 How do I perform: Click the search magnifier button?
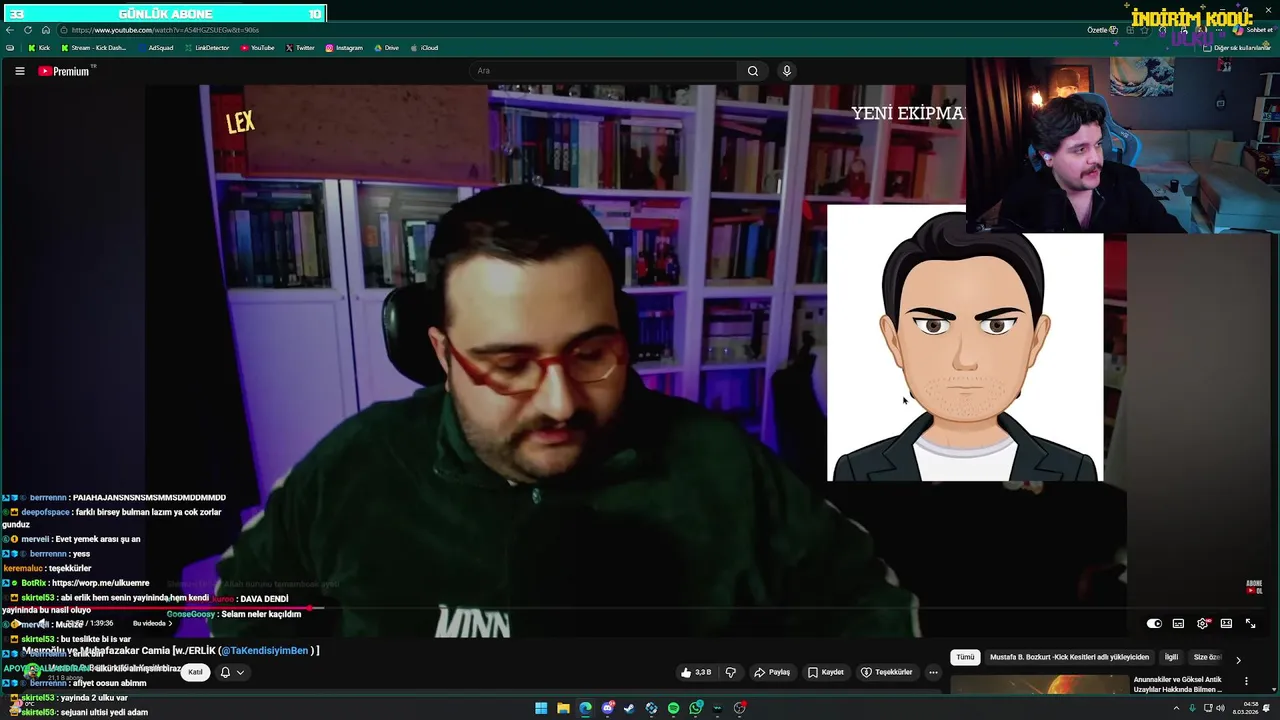pyautogui.click(x=753, y=71)
